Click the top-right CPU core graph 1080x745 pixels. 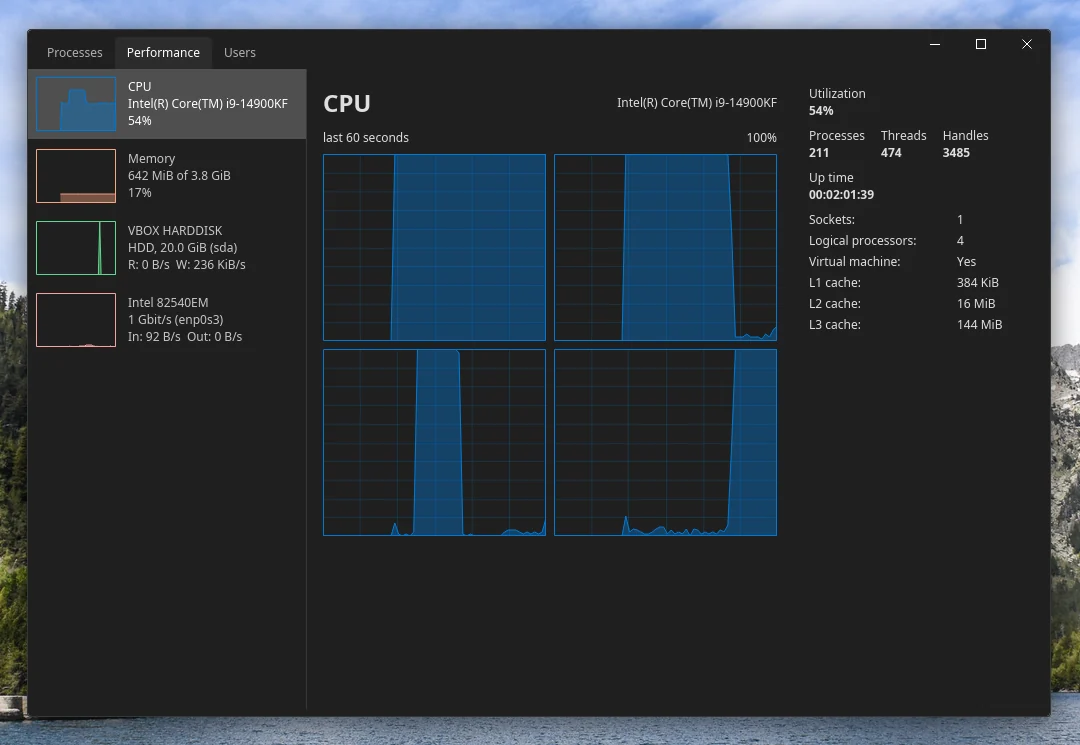coord(665,247)
